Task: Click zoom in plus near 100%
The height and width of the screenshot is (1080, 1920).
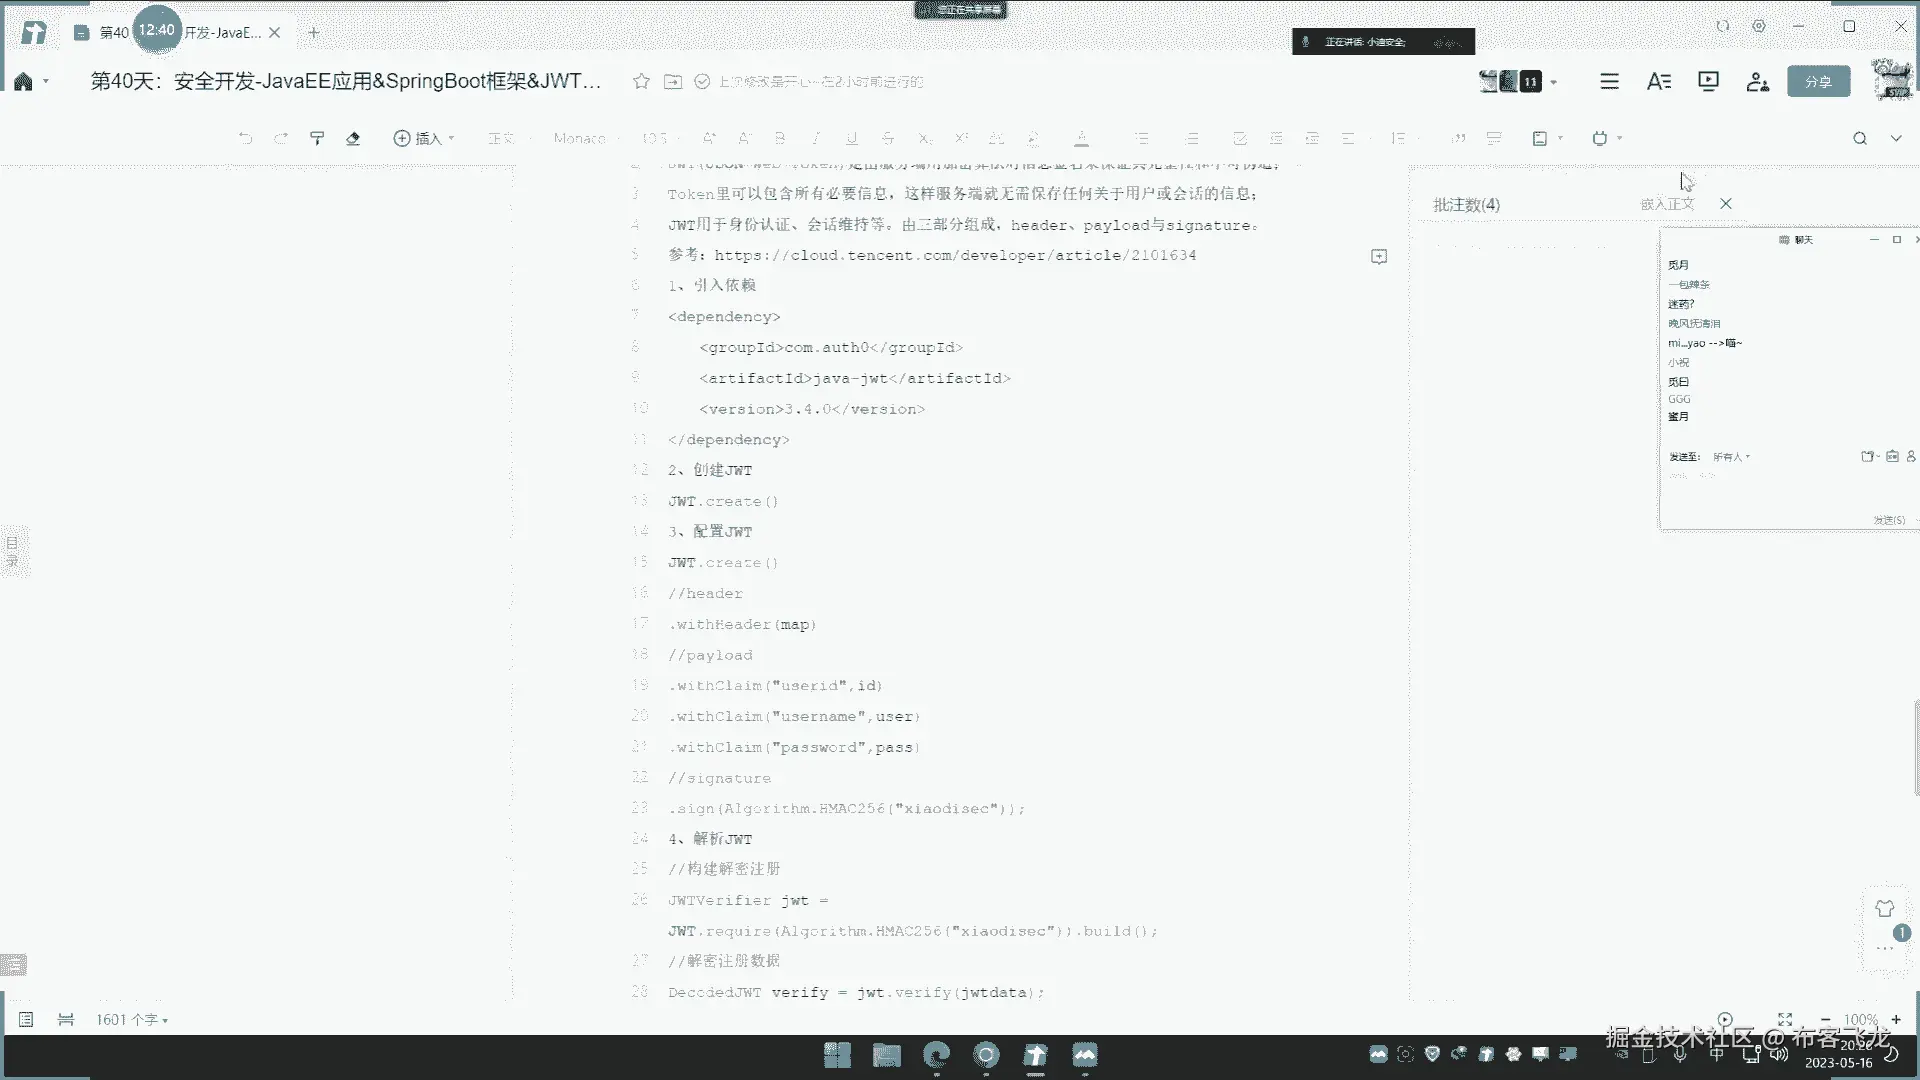Action: pos(1896,1019)
